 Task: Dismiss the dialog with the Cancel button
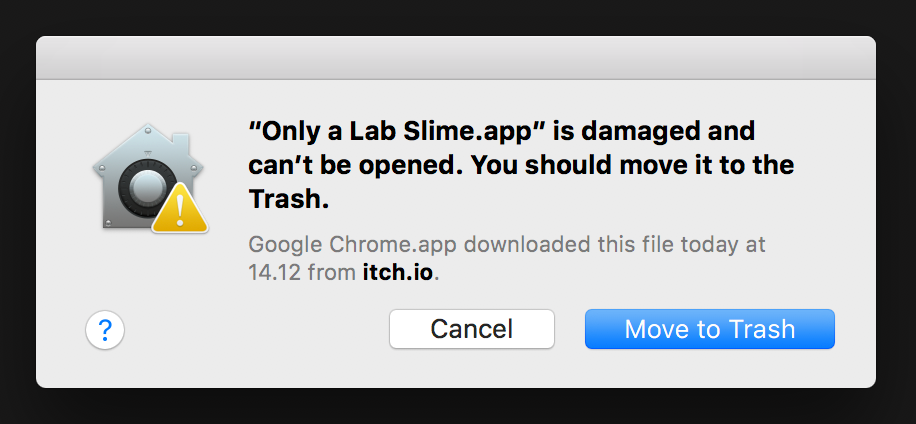(x=471, y=329)
